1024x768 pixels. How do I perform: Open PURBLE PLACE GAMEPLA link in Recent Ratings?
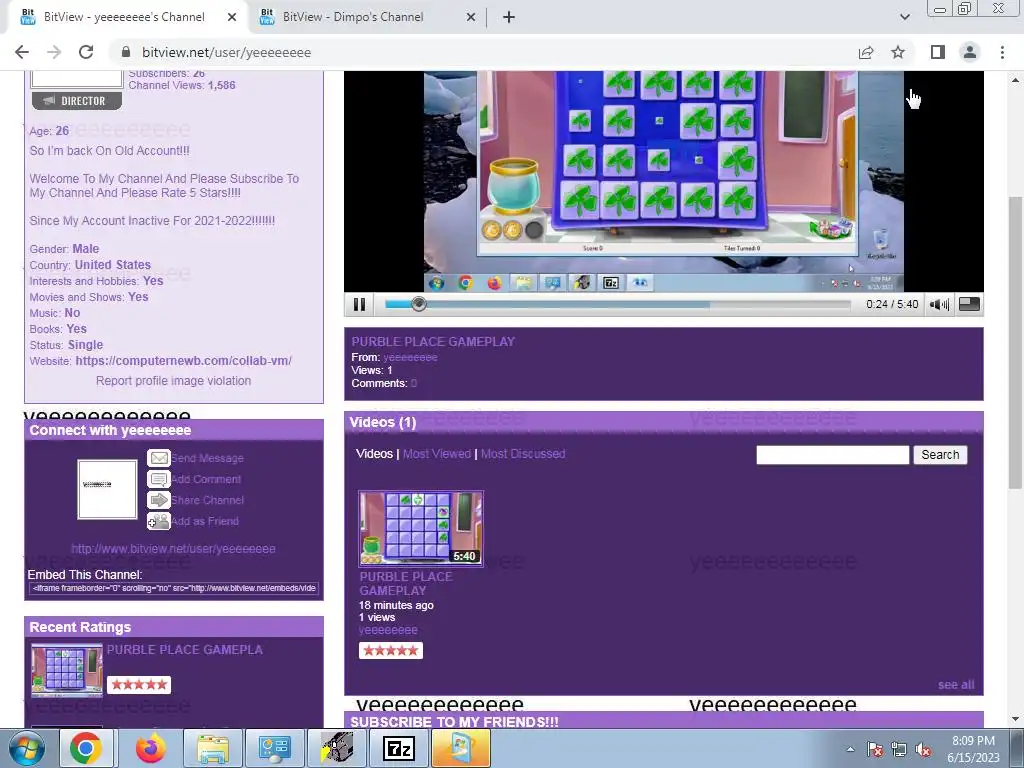click(x=185, y=650)
